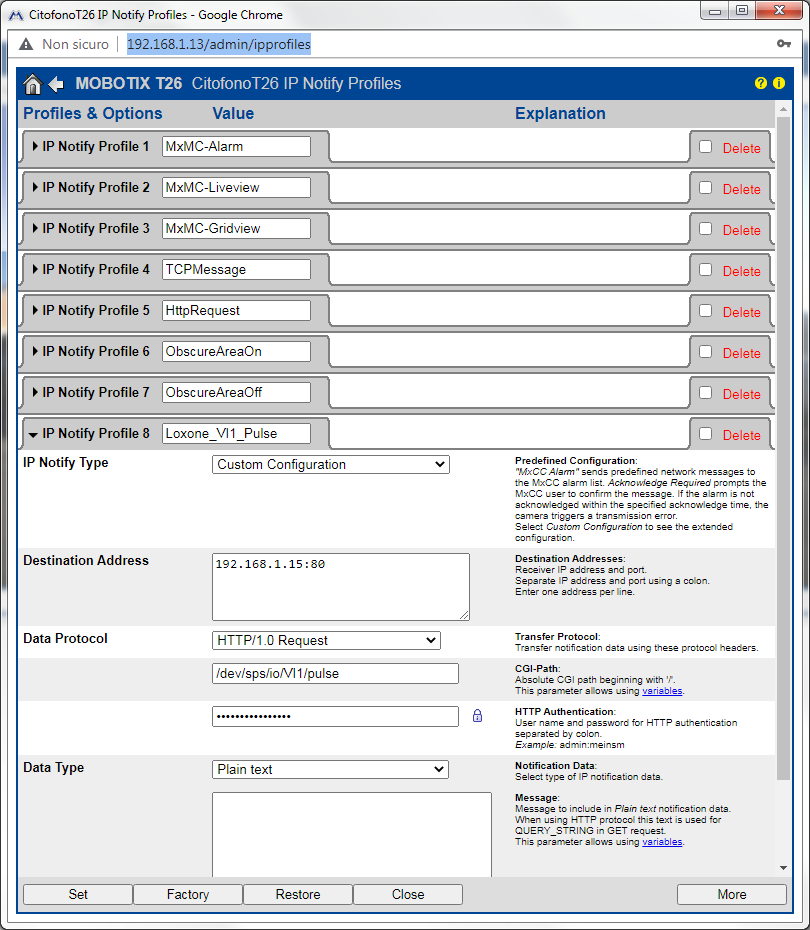
Task: Tick the Delete checkbox for Profile 2
Action: (x=706, y=187)
